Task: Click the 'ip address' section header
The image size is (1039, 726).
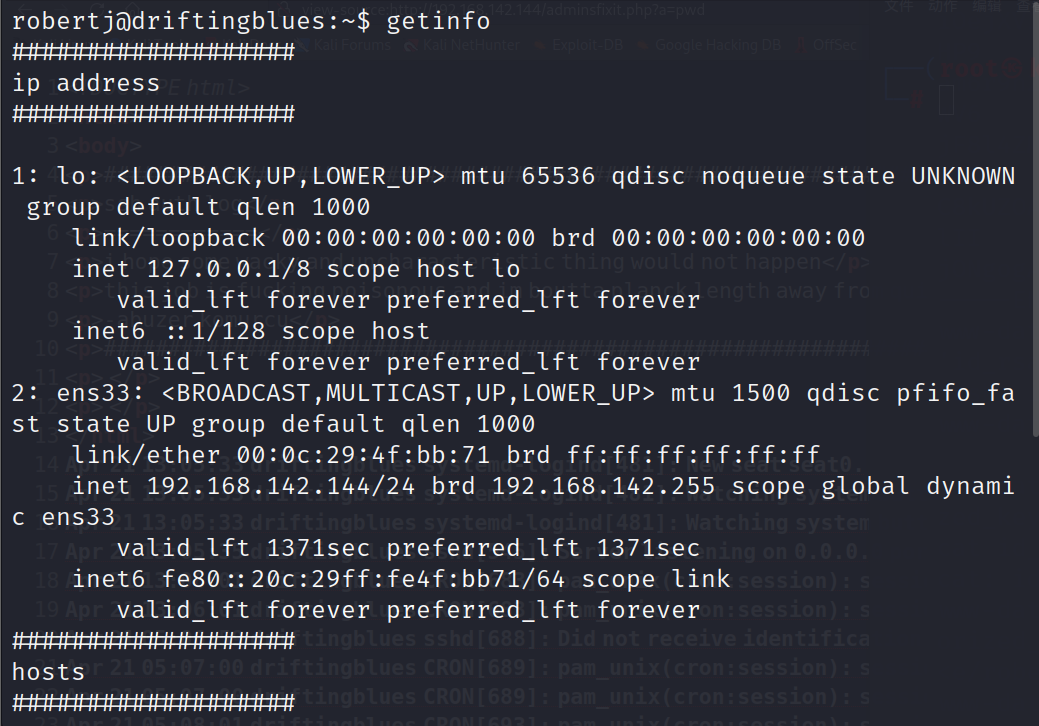Action: (x=86, y=83)
